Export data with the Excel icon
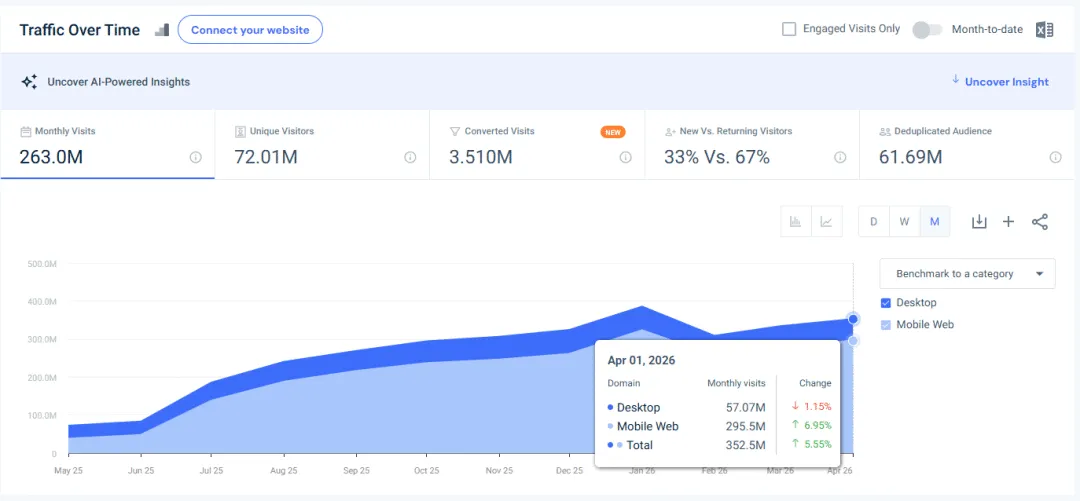This screenshot has height=501, width=1080. point(1044,30)
